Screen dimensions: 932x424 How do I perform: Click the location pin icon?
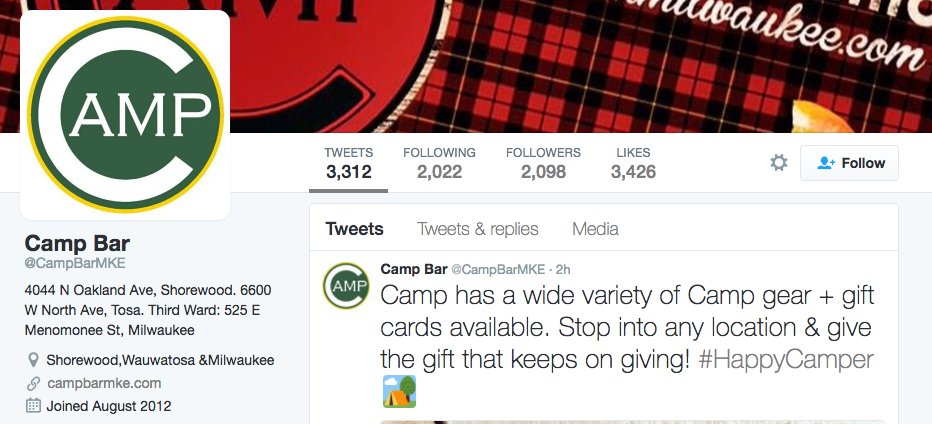[34, 360]
